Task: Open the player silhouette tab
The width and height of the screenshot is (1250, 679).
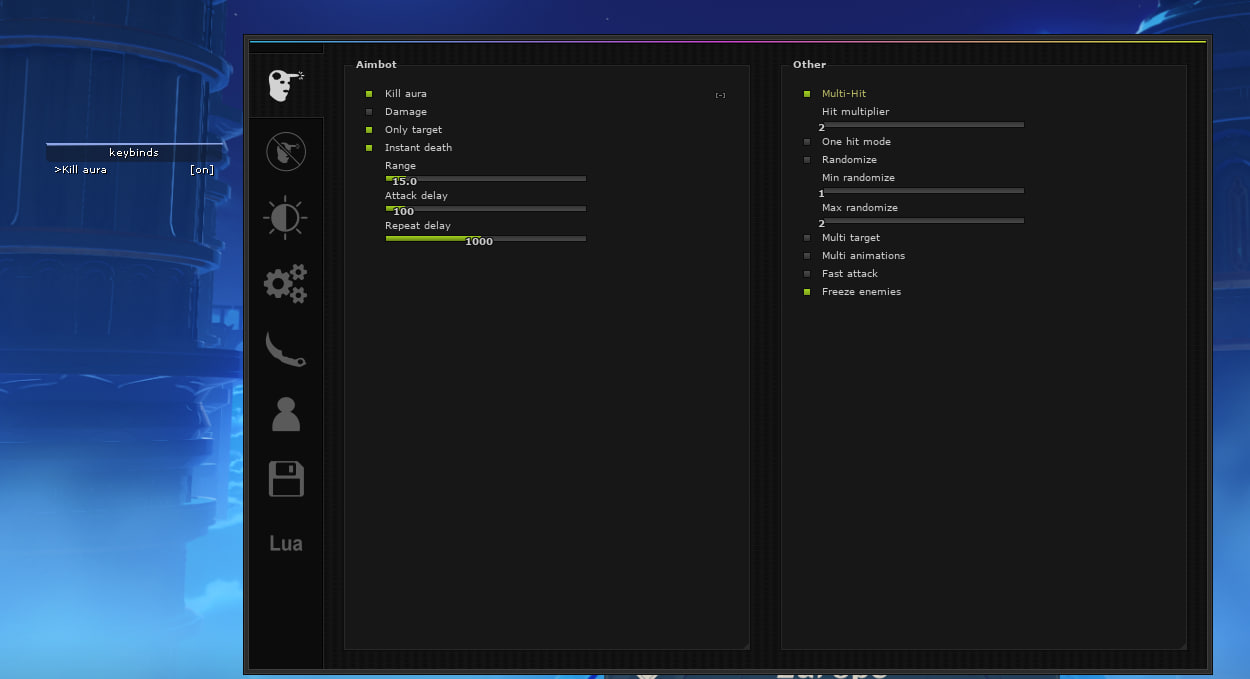Action: [x=285, y=414]
